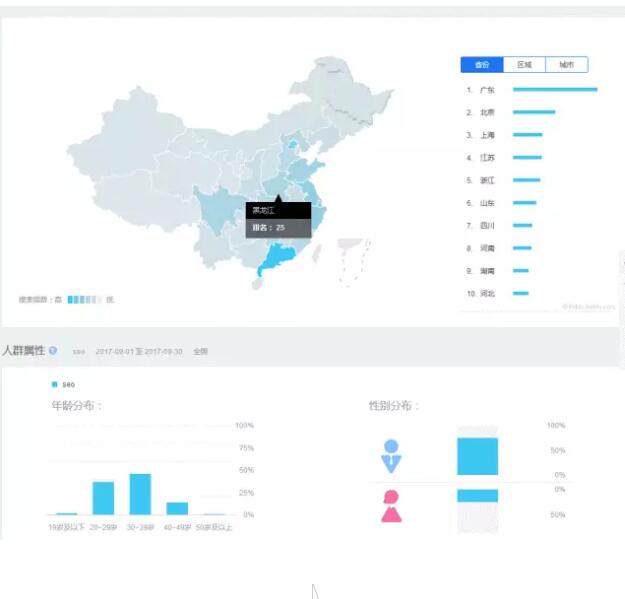Click the highlighted Guangdong province on map
Image resolution: width=625 pixels, height=599 pixels.
click(279, 257)
